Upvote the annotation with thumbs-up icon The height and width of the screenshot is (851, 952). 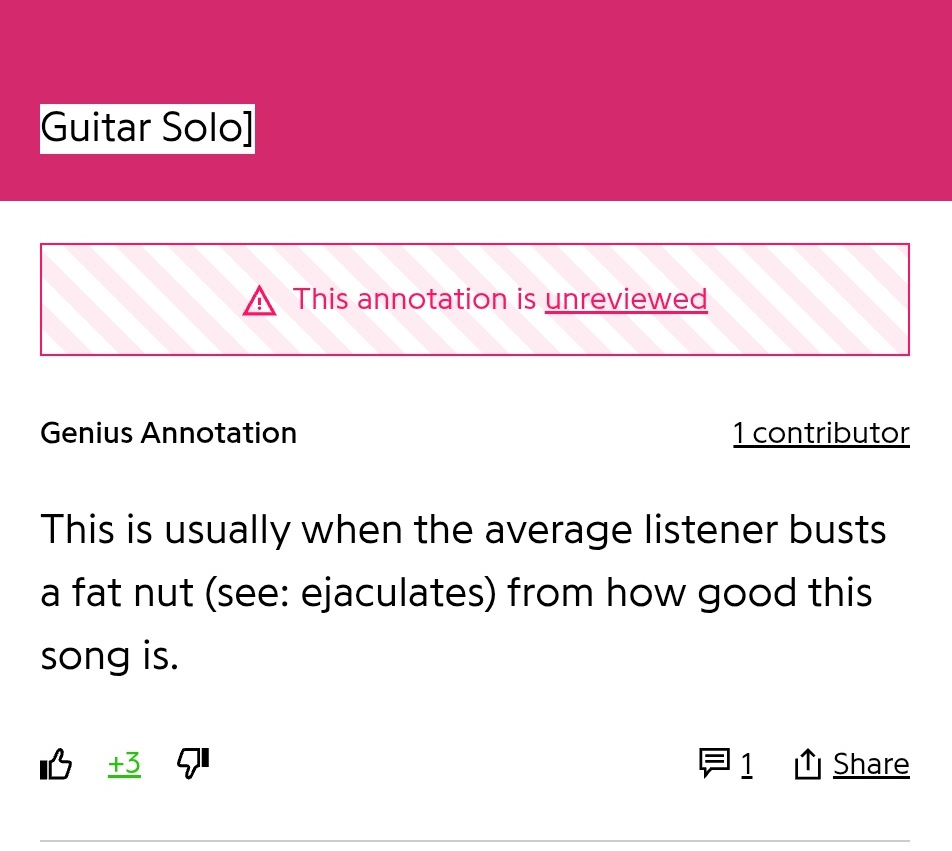coord(56,764)
